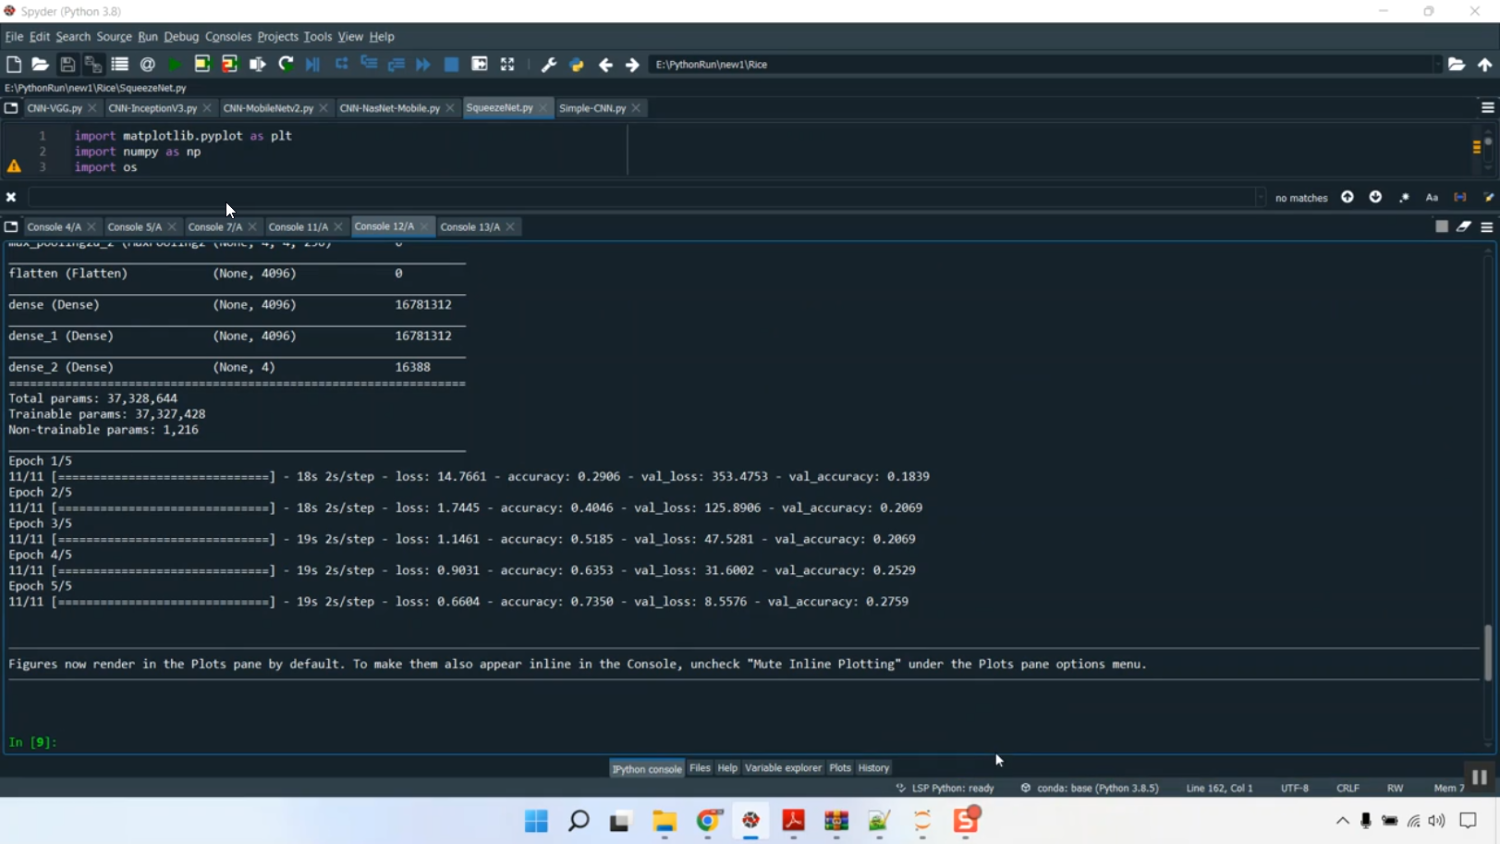Stop debugging with the blue square icon

[x=451, y=64]
